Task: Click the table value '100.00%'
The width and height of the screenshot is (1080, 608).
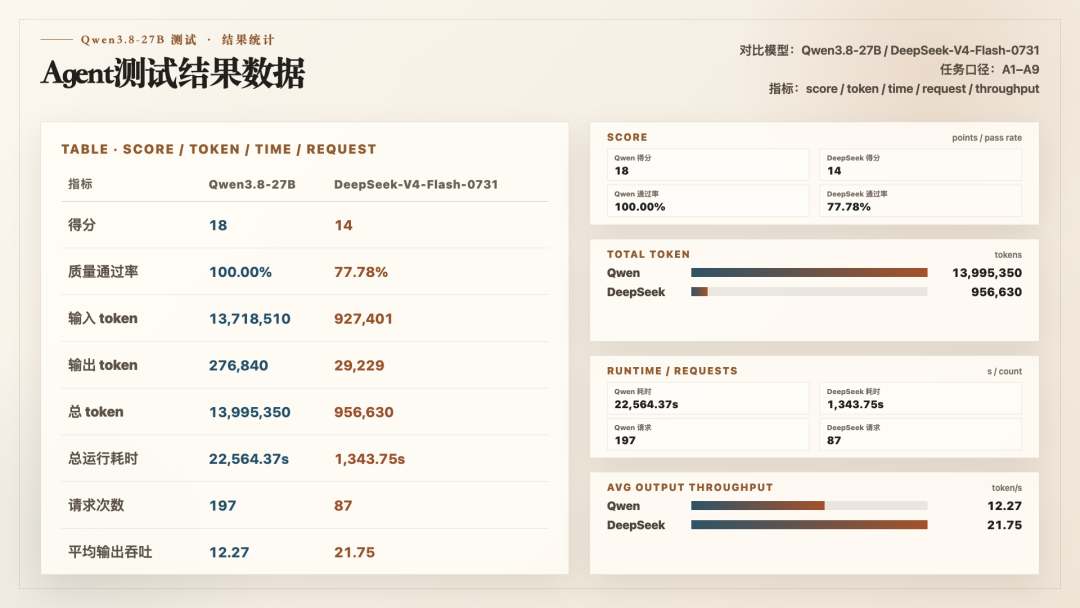Action: coord(240,272)
